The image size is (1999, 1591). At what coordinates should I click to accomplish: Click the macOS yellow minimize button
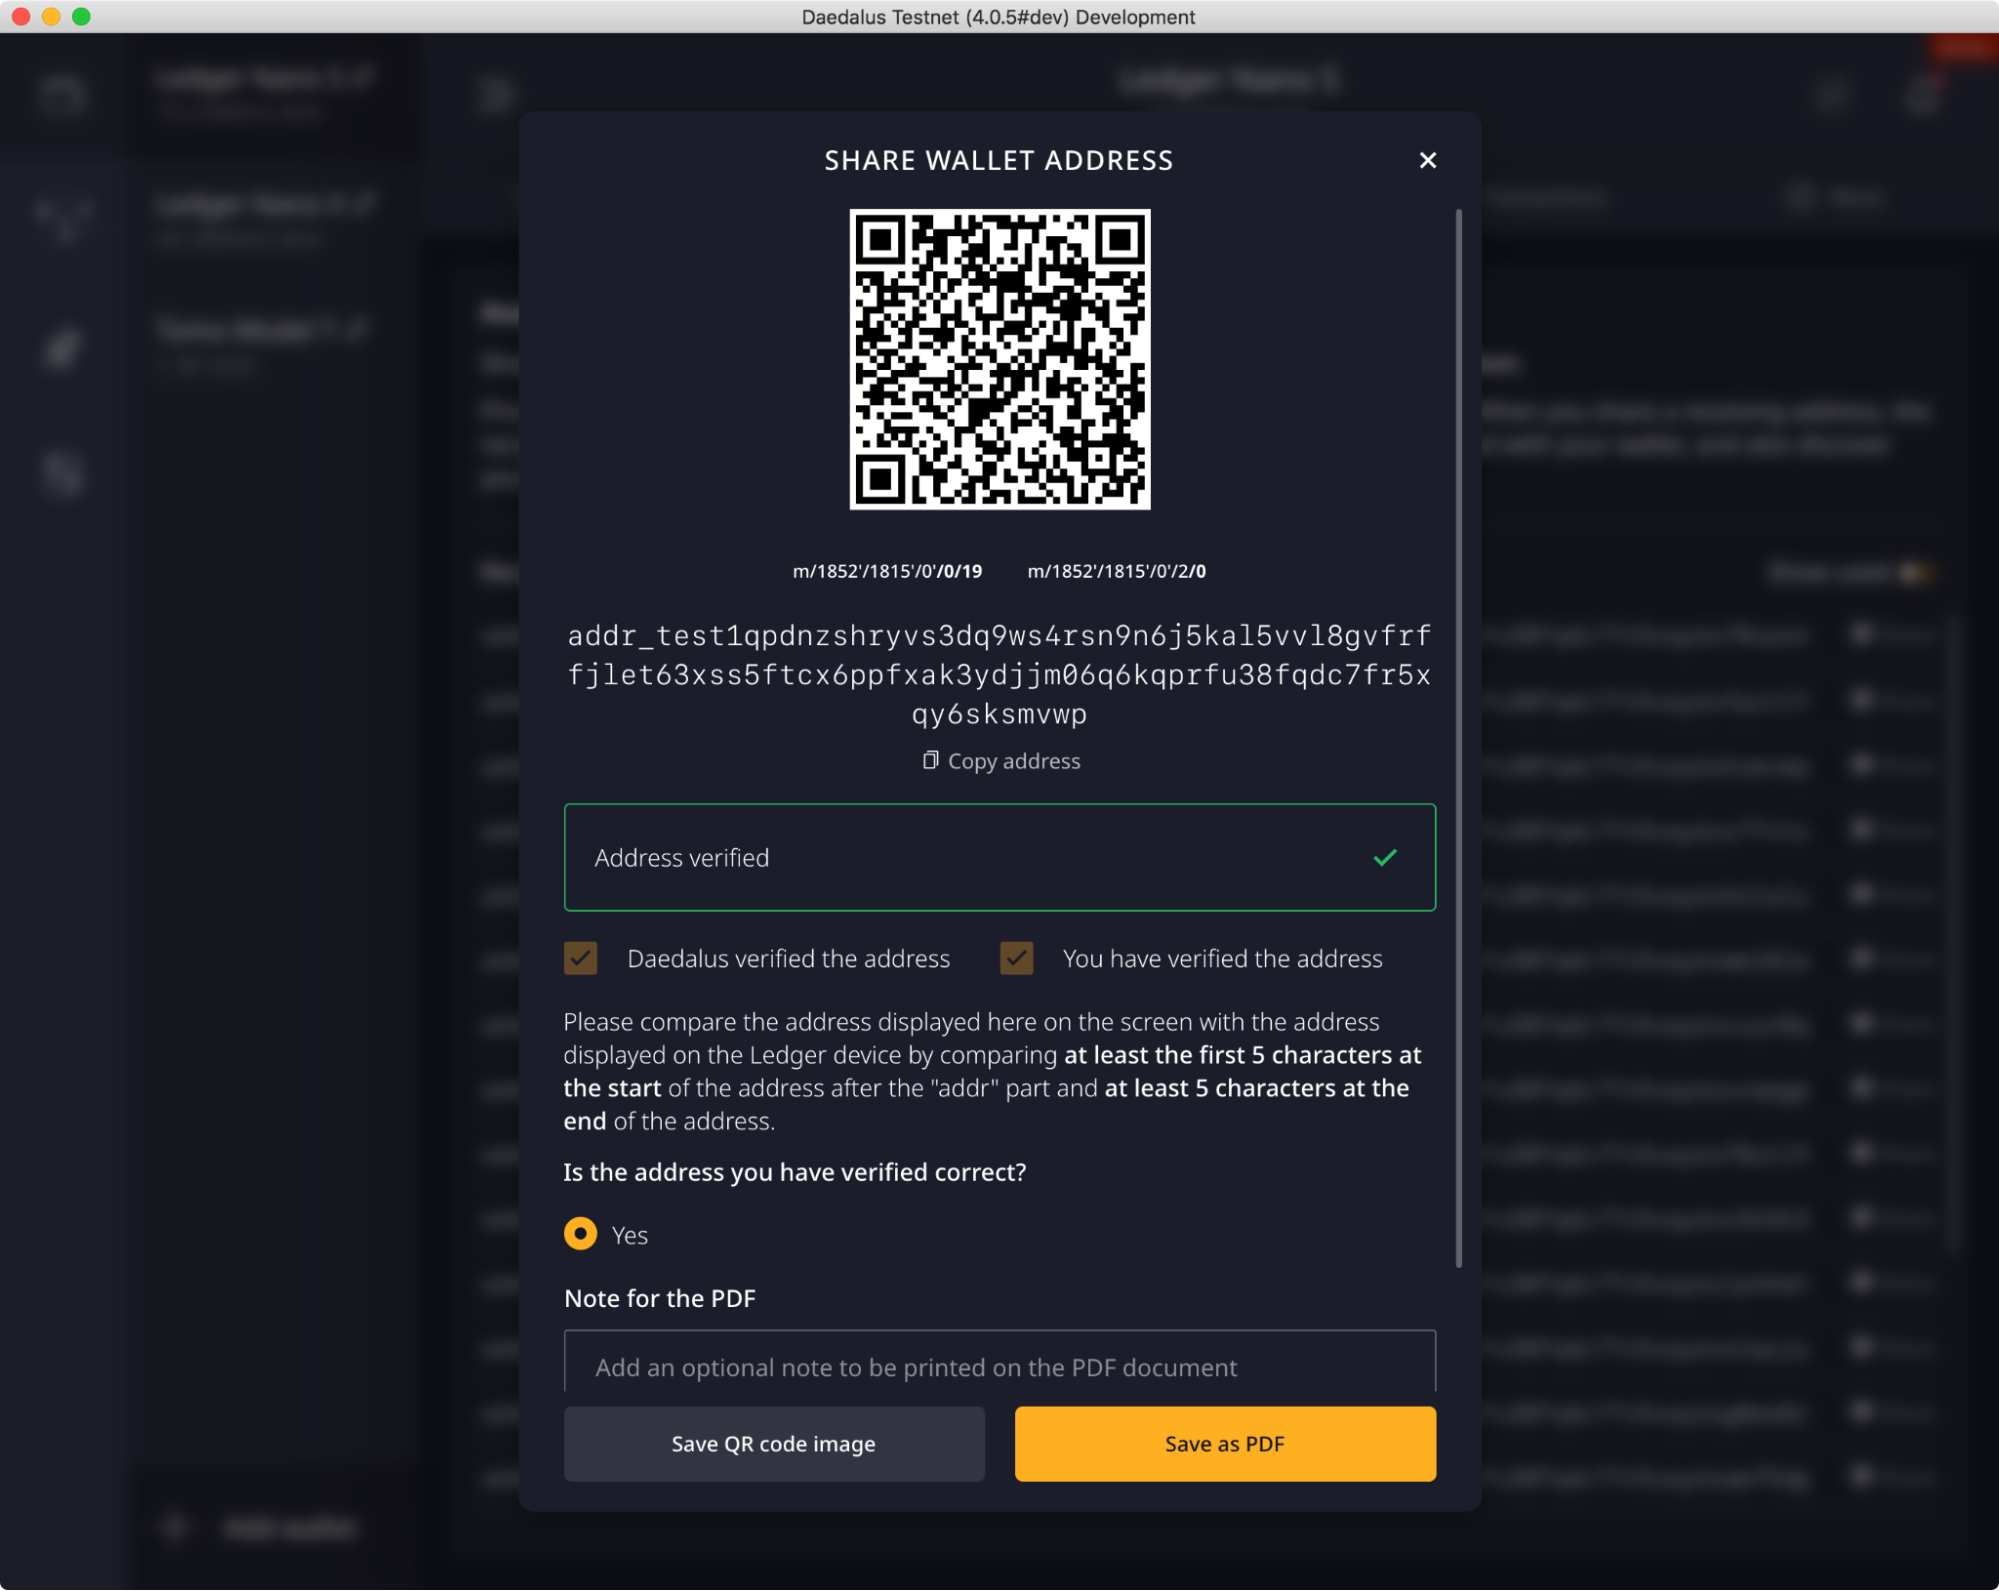(x=51, y=16)
